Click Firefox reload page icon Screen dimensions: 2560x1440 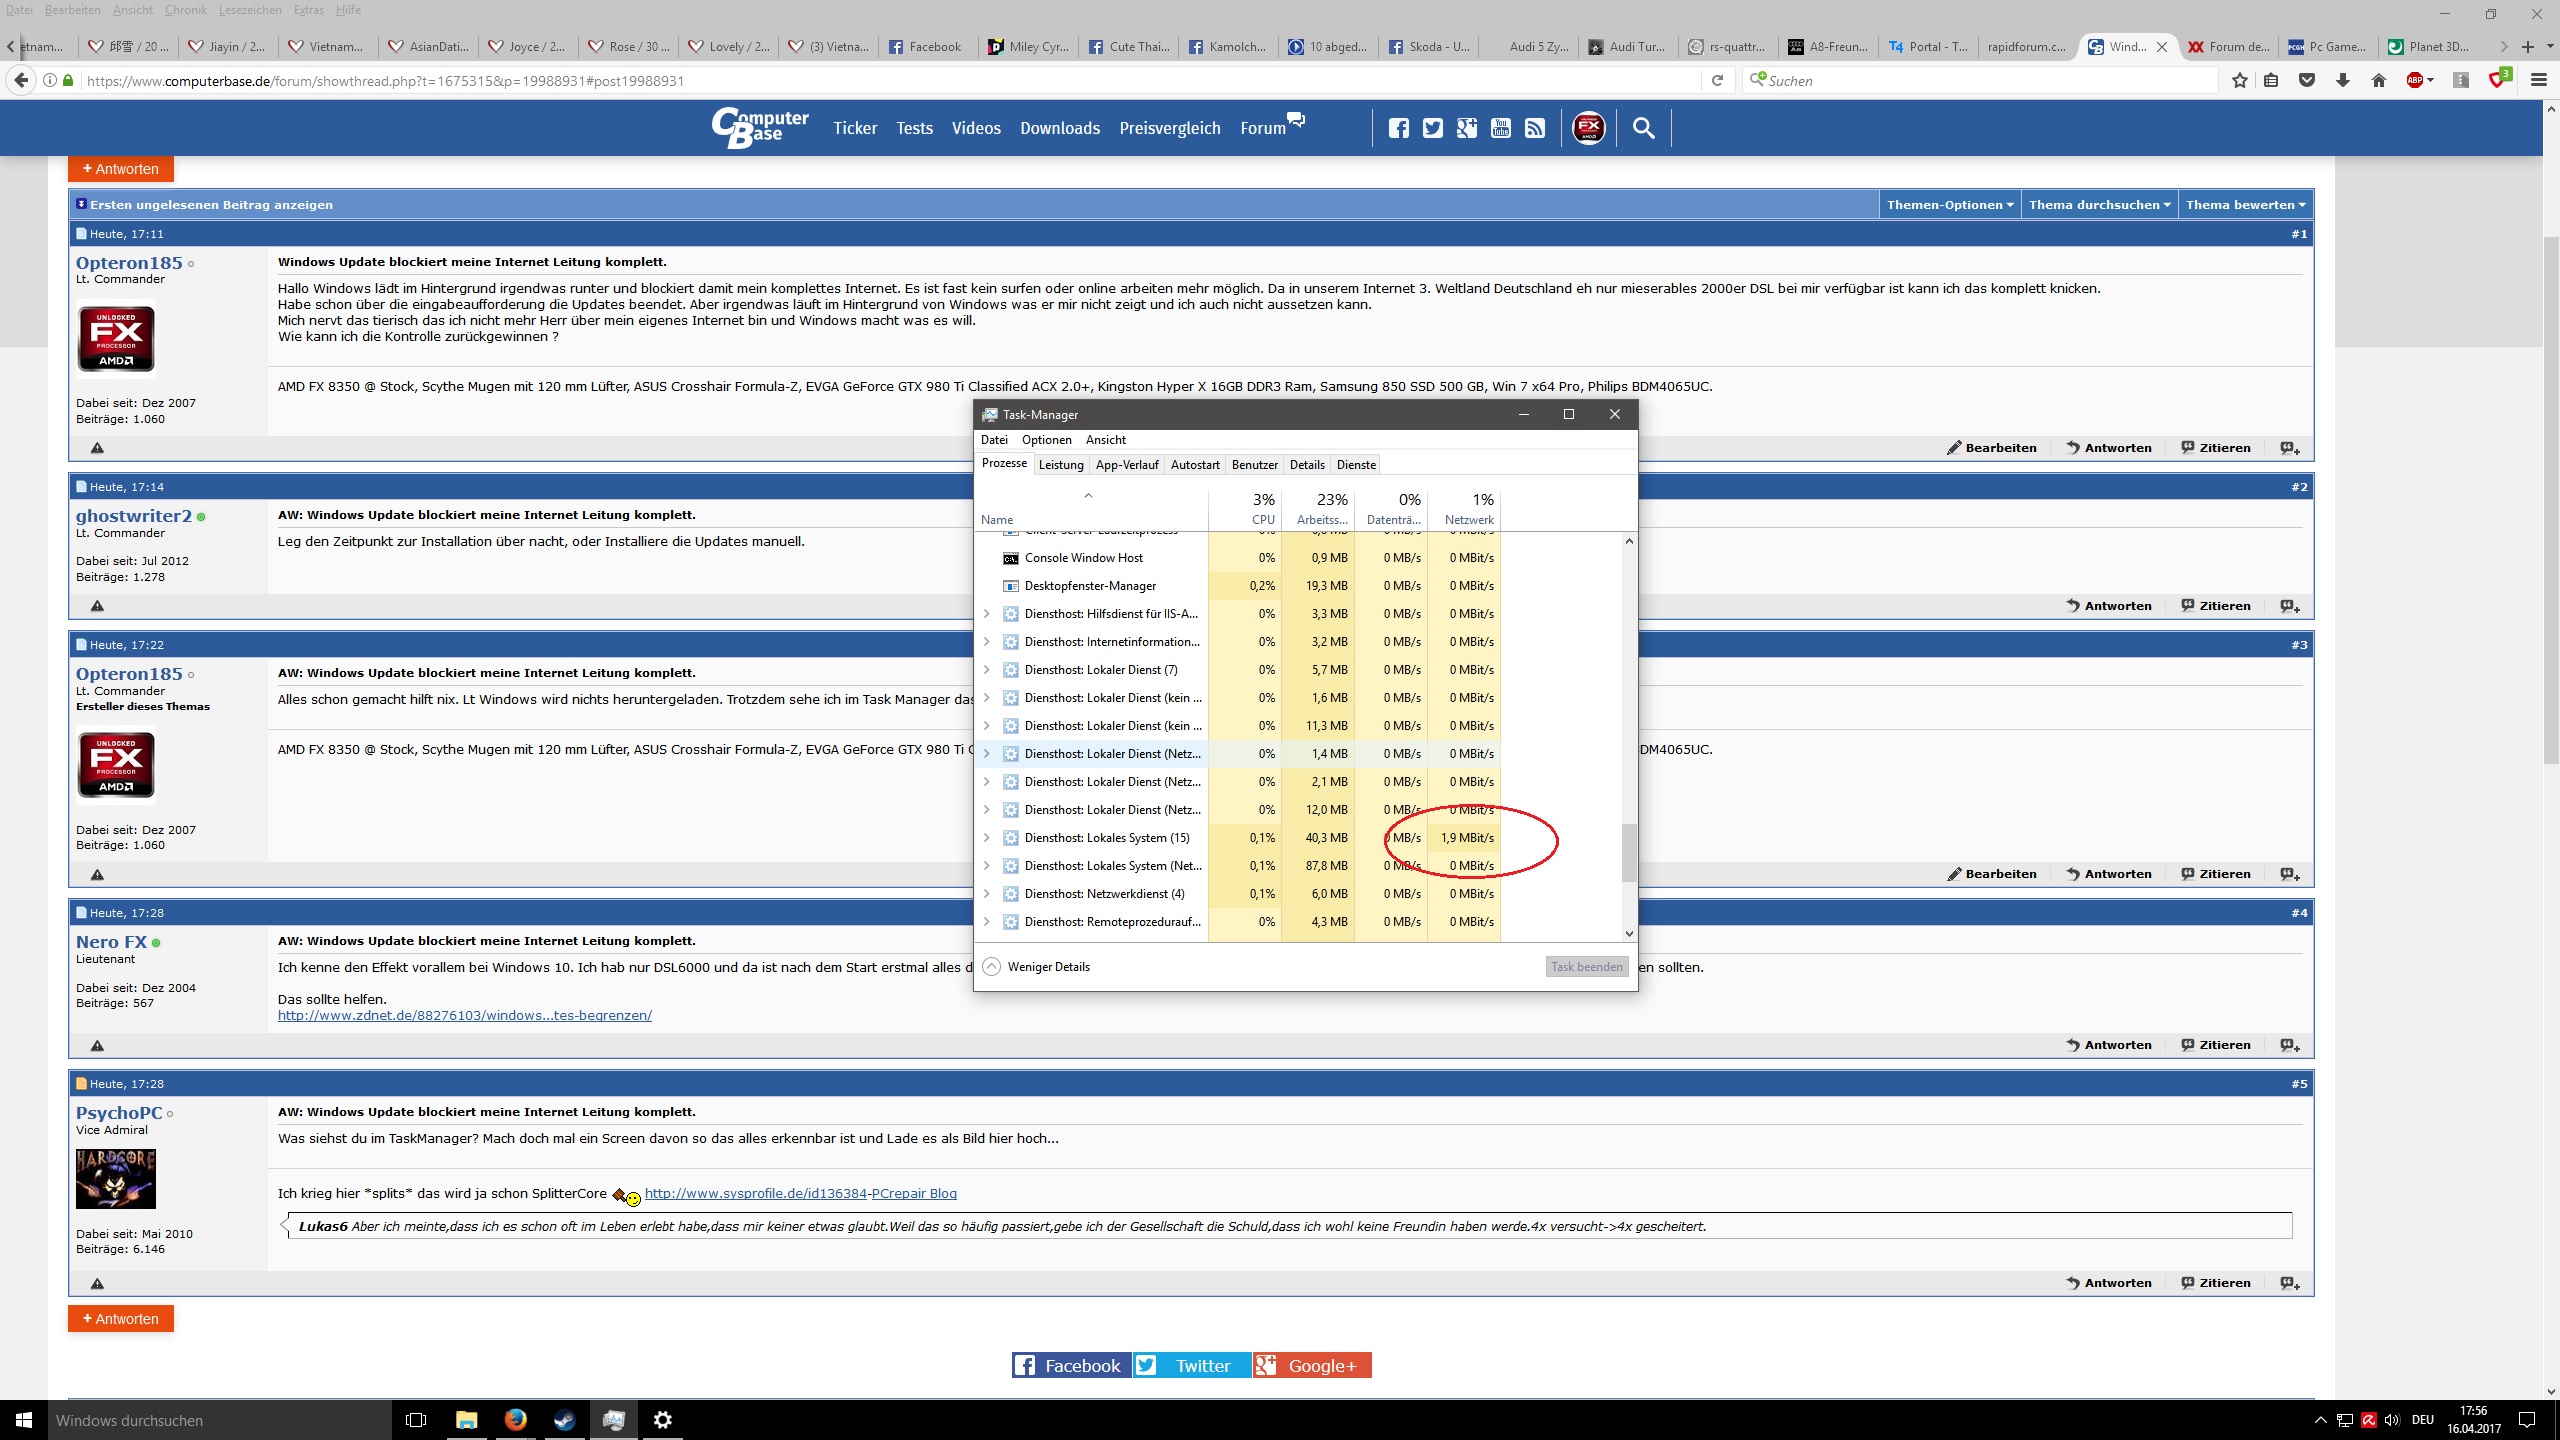(1717, 80)
